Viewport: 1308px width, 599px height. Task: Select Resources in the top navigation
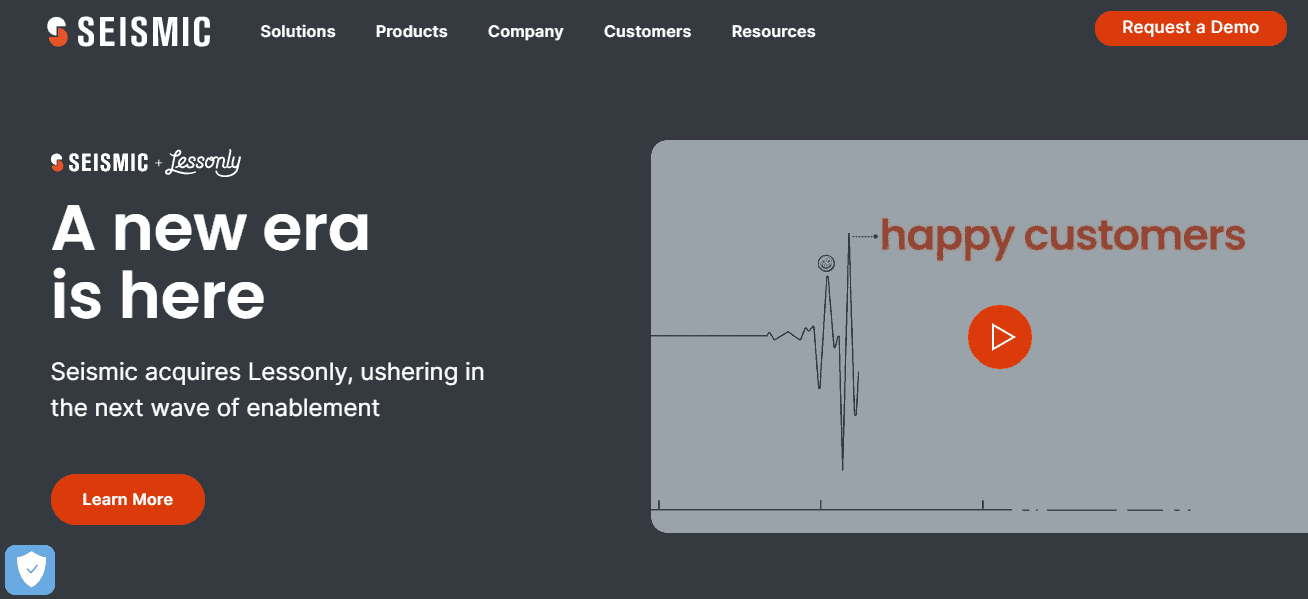click(x=773, y=32)
